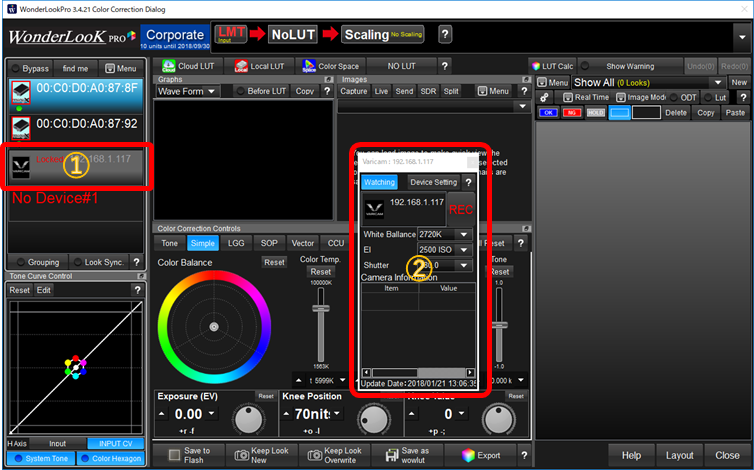This screenshot has width=754, height=470.
Task: Click the link chain icon in Looks toolbar
Action: (545, 98)
